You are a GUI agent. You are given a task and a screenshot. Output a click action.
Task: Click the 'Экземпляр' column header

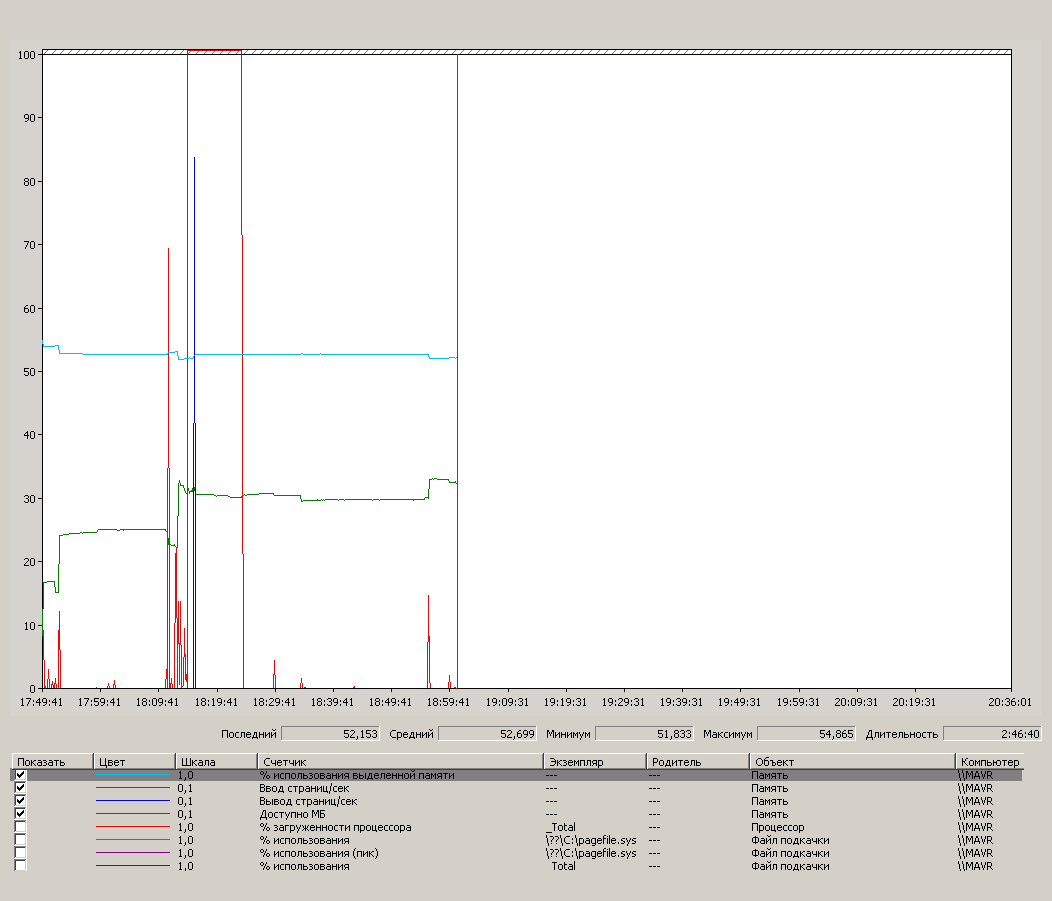593,762
